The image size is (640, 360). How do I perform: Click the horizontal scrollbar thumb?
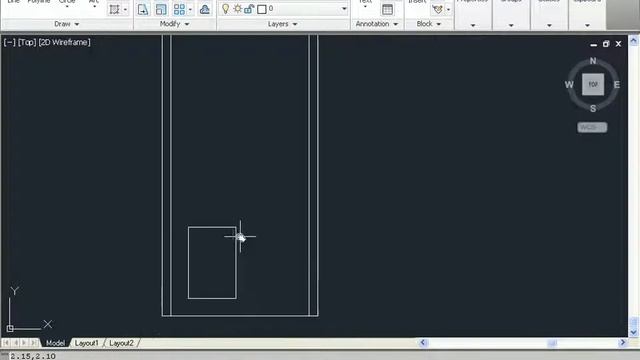(552, 343)
